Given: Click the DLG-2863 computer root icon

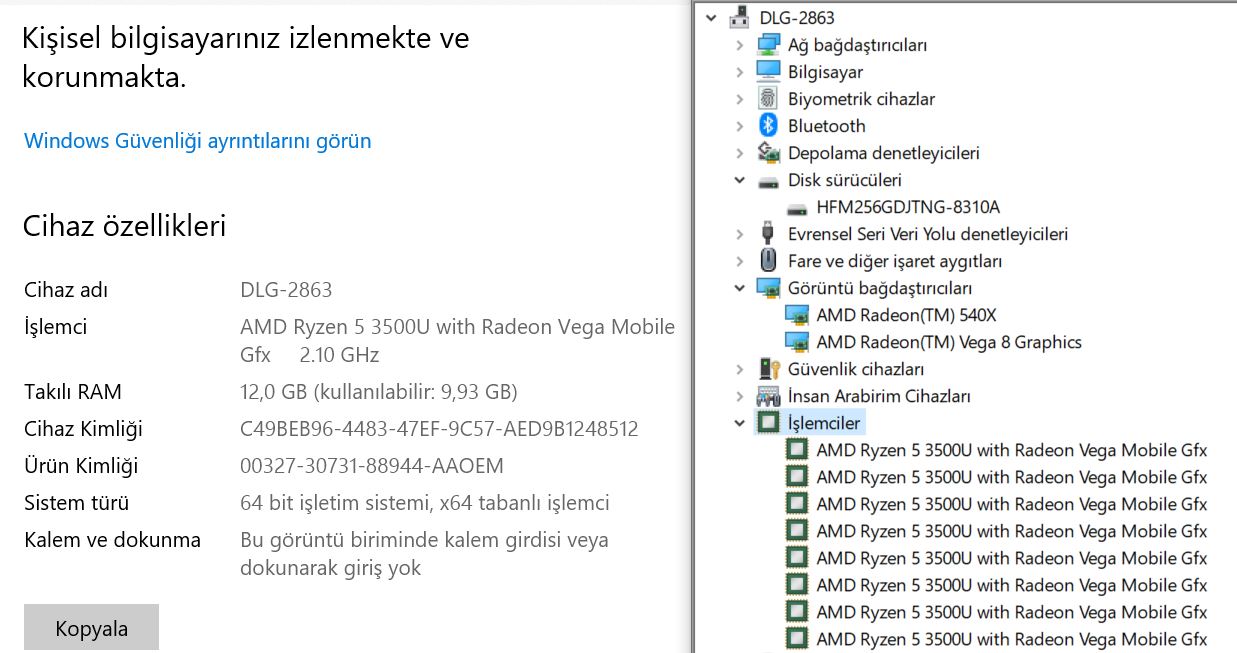Looking at the screenshot, I should point(740,17).
